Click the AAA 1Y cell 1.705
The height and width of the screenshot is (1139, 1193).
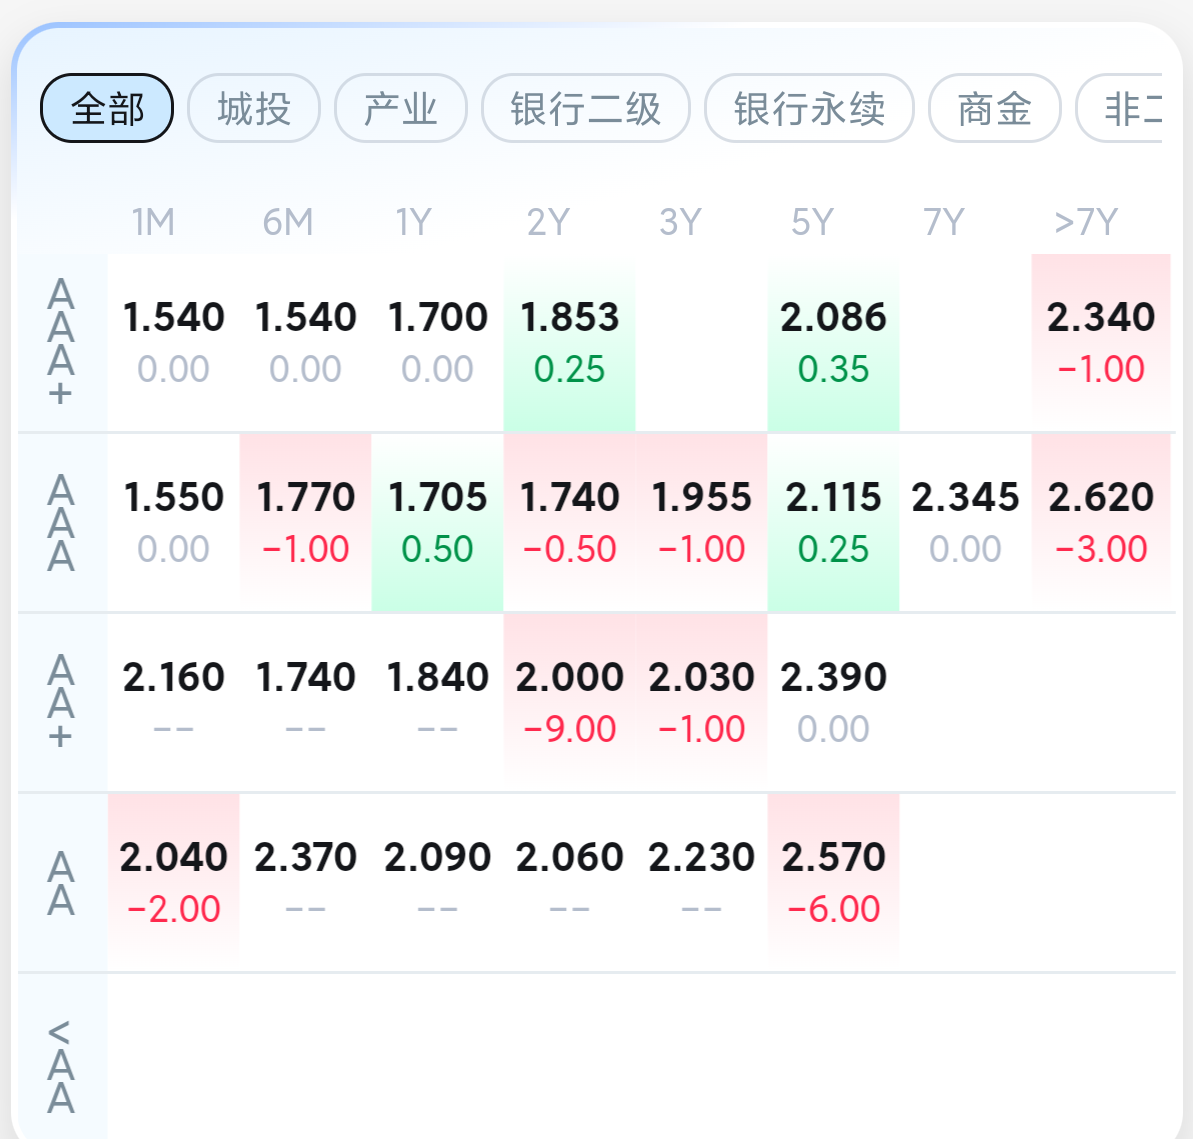437,522
